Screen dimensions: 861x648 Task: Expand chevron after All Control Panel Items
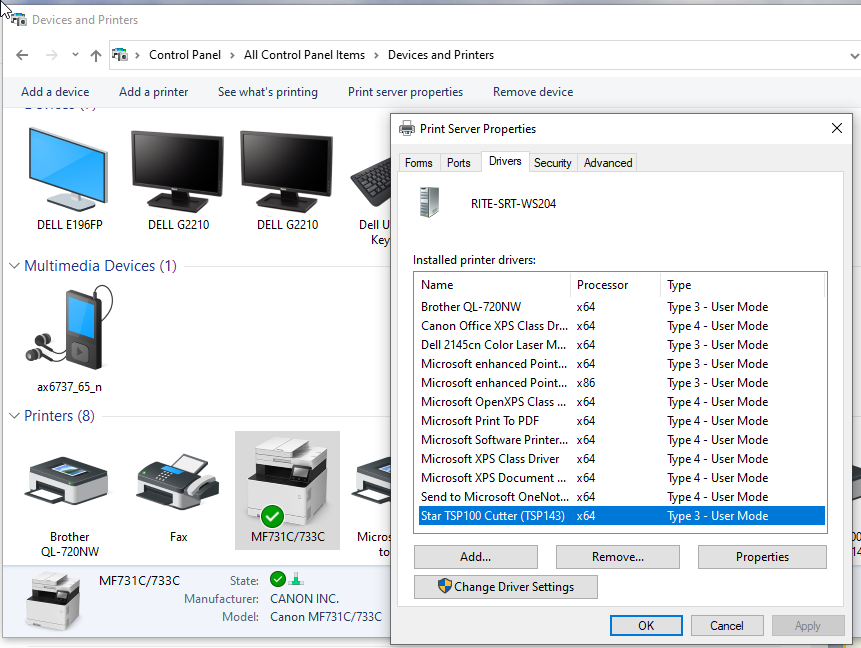pyautogui.click(x=376, y=55)
